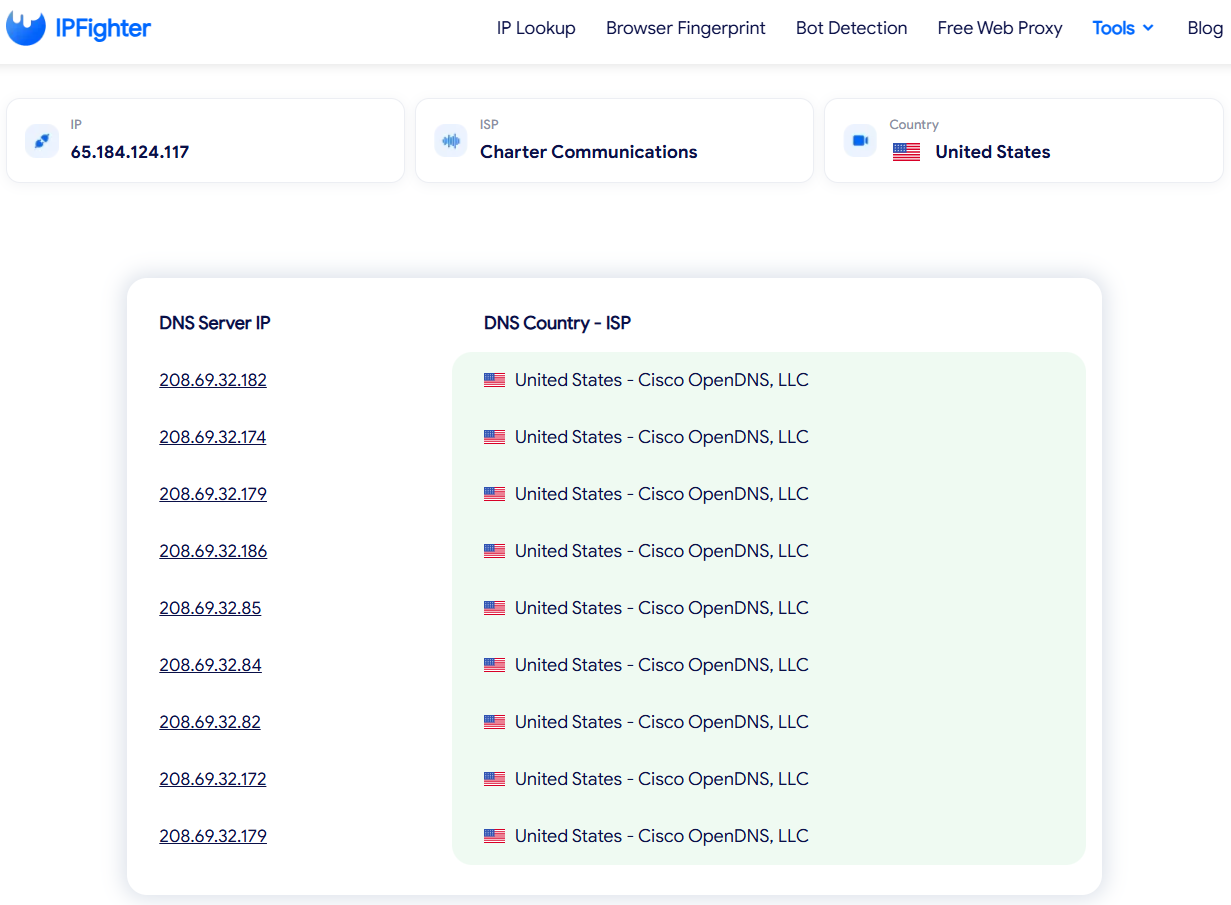
Task: Select the 208.69.32.84 DNS server link
Action: click(210, 665)
